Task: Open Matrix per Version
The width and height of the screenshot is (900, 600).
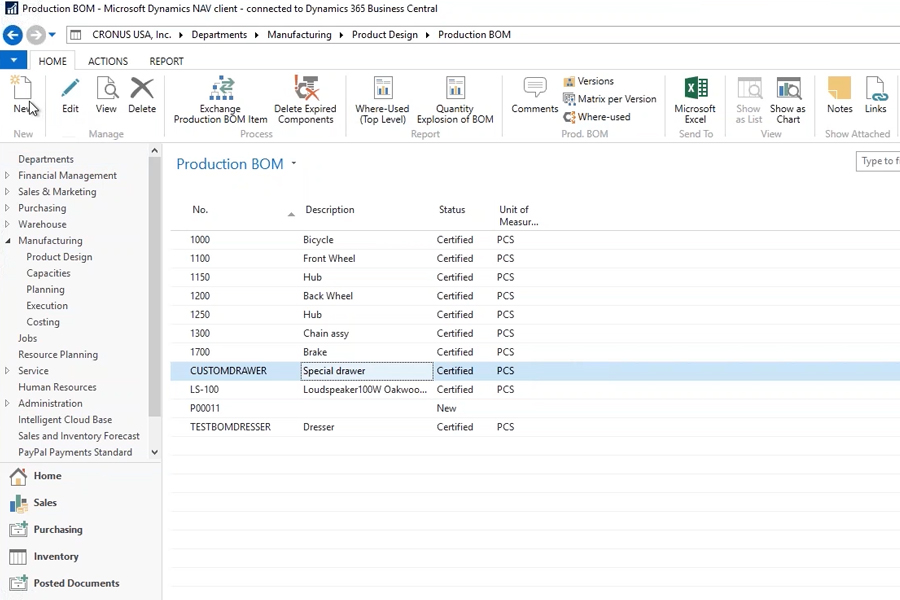Action: [610, 99]
